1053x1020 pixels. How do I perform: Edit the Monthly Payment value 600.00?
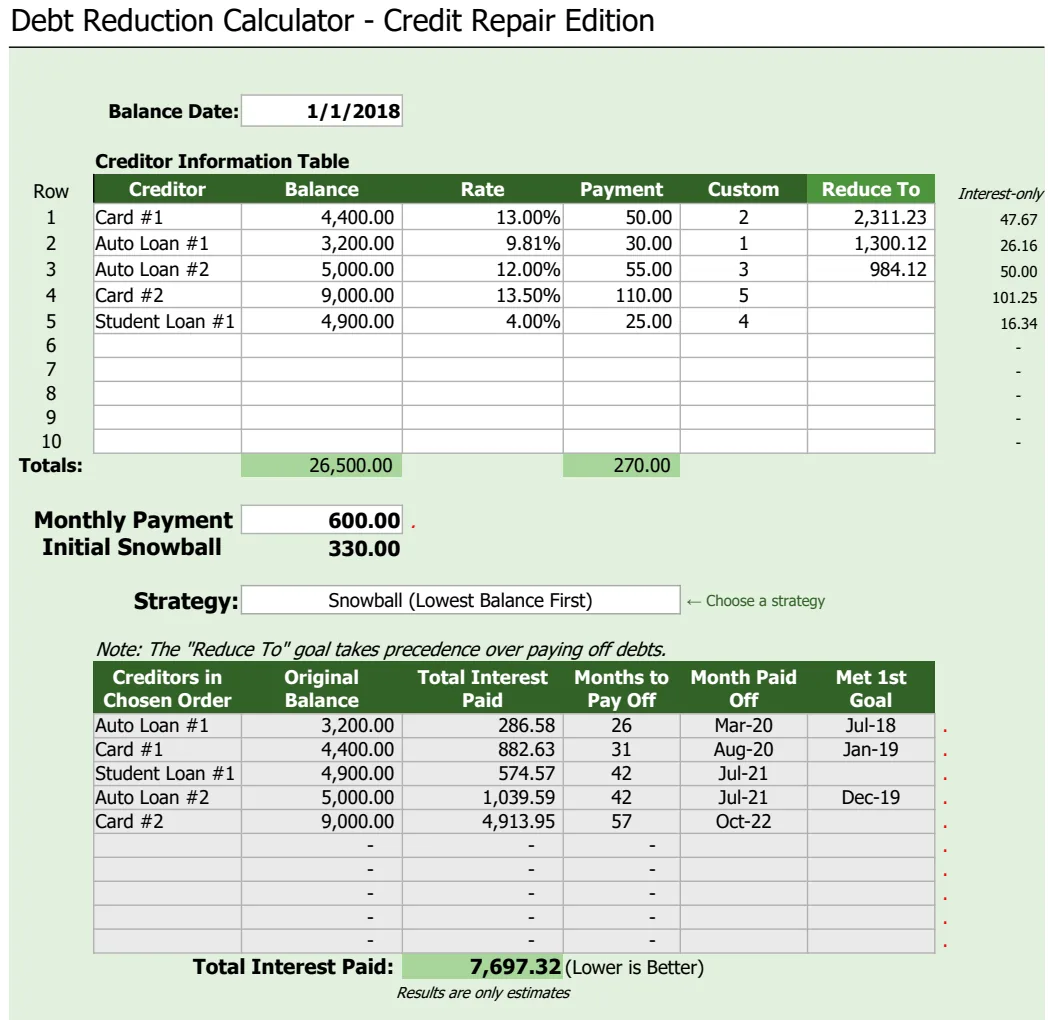coord(322,520)
